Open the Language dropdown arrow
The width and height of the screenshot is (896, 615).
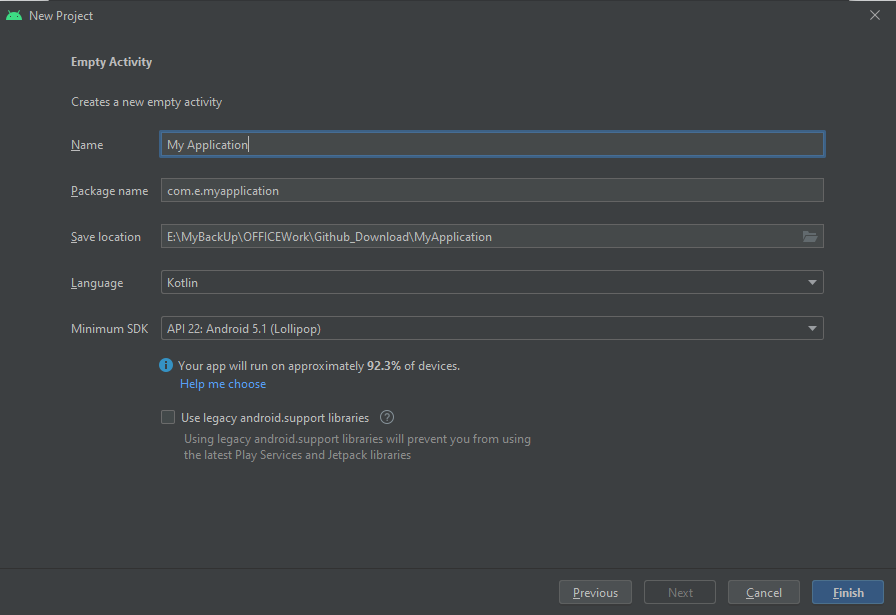pos(813,282)
